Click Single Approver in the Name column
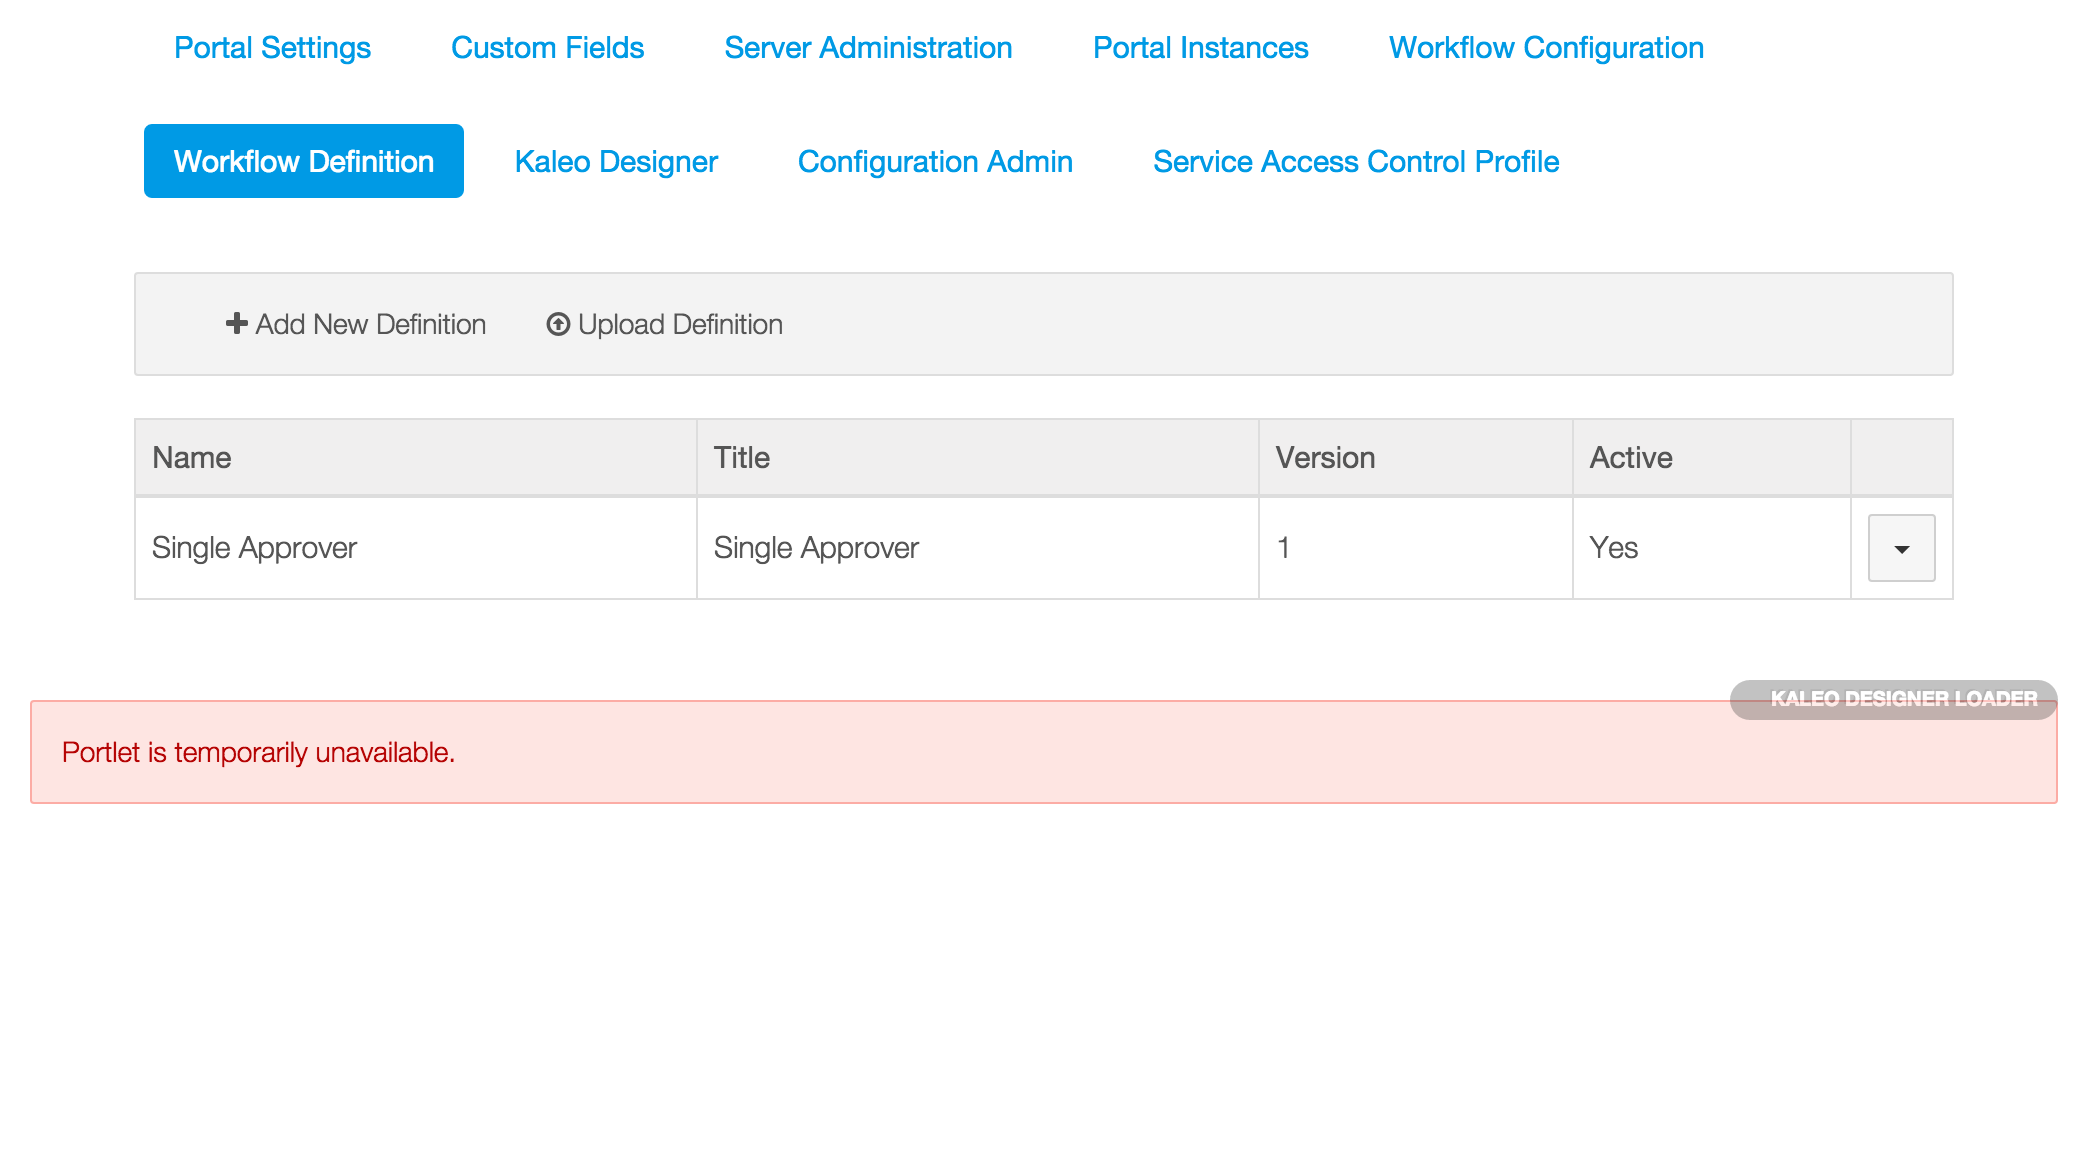Viewport: 2078px width, 1172px height. [254, 548]
